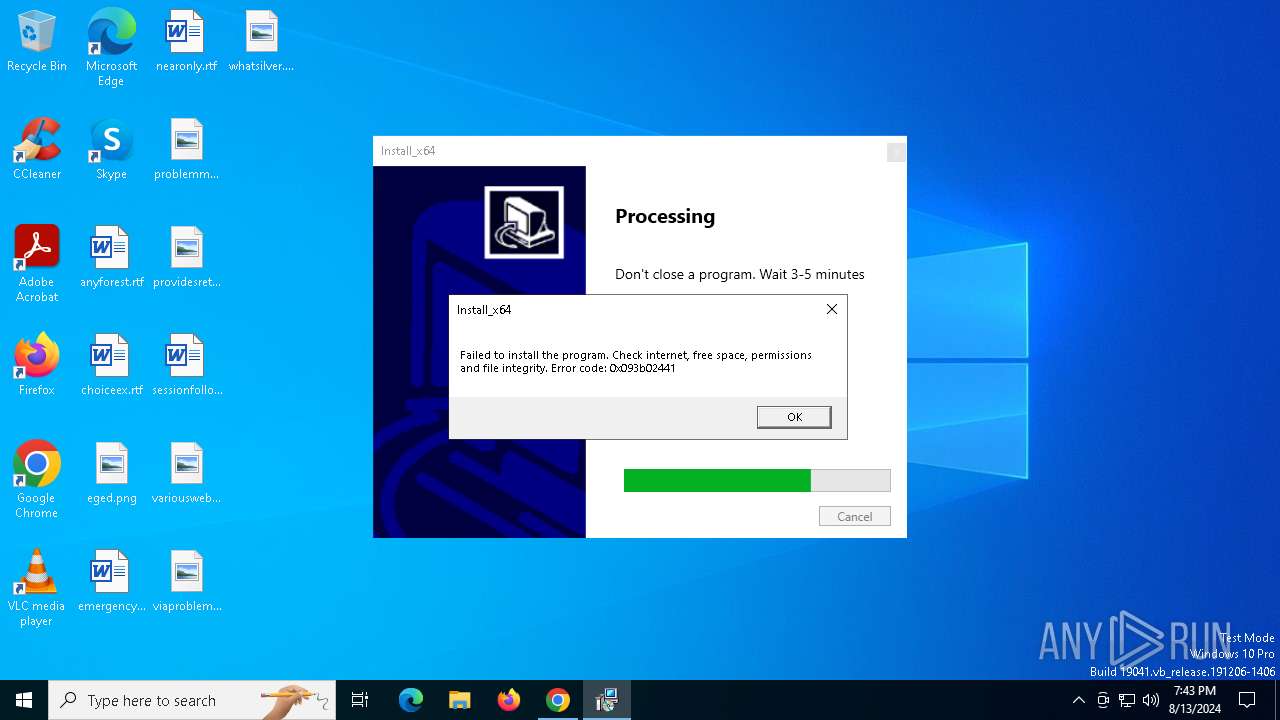The height and width of the screenshot is (720, 1280).
Task: Open VLC media player desktop shortcut
Action: point(37,588)
